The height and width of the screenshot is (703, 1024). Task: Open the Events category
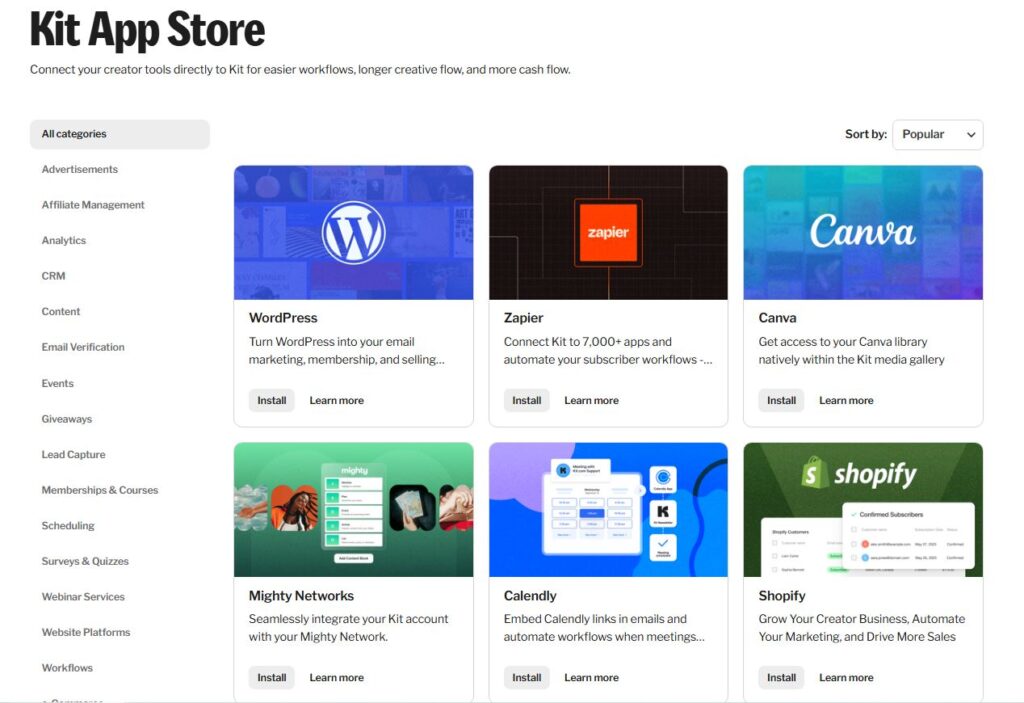click(x=57, y=384)
